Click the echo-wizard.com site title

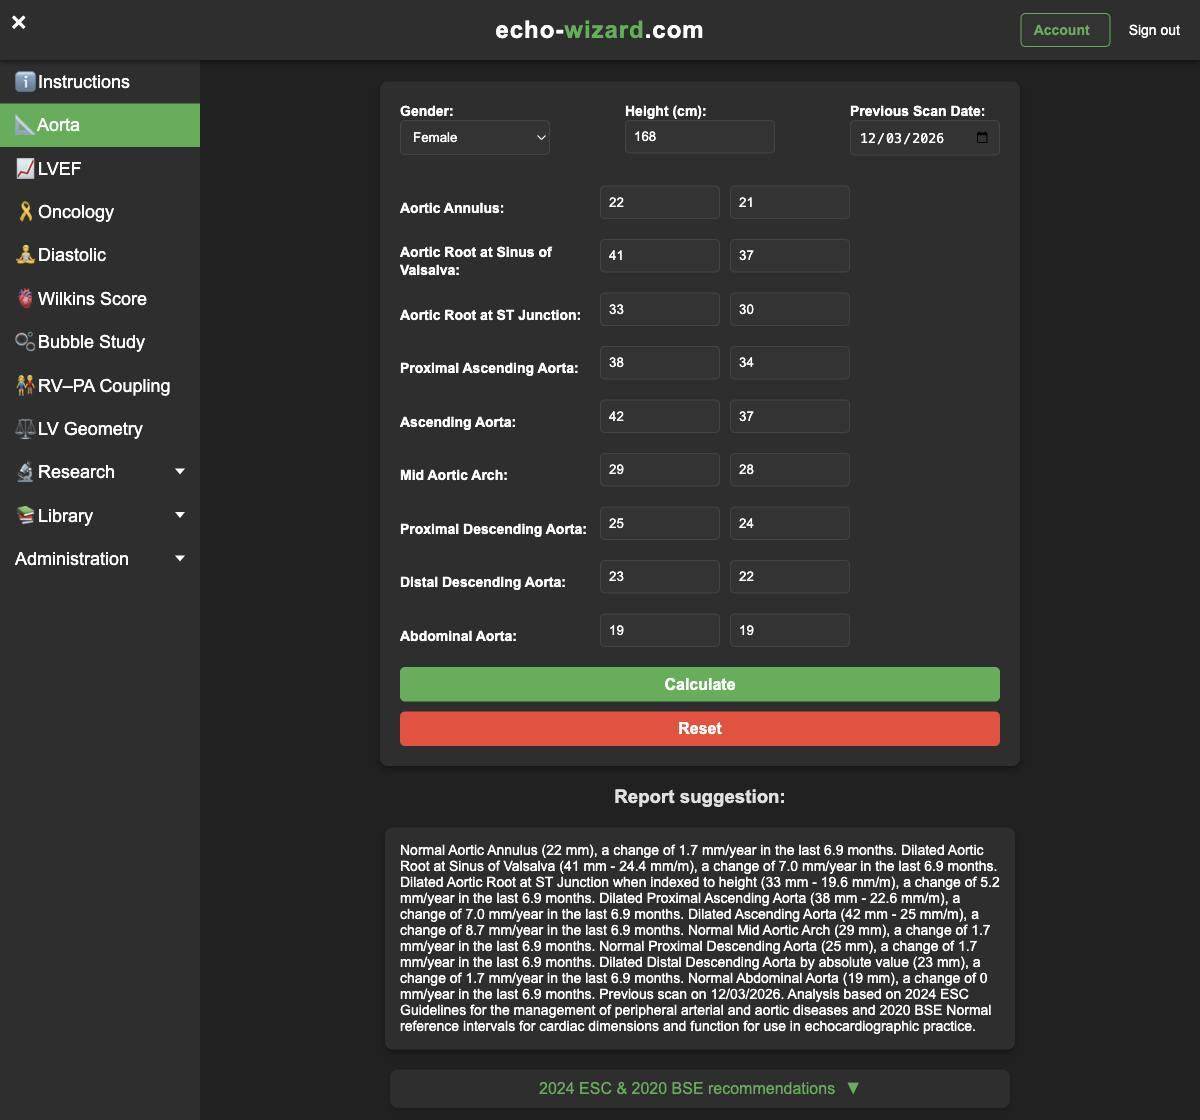coord(599,30)
